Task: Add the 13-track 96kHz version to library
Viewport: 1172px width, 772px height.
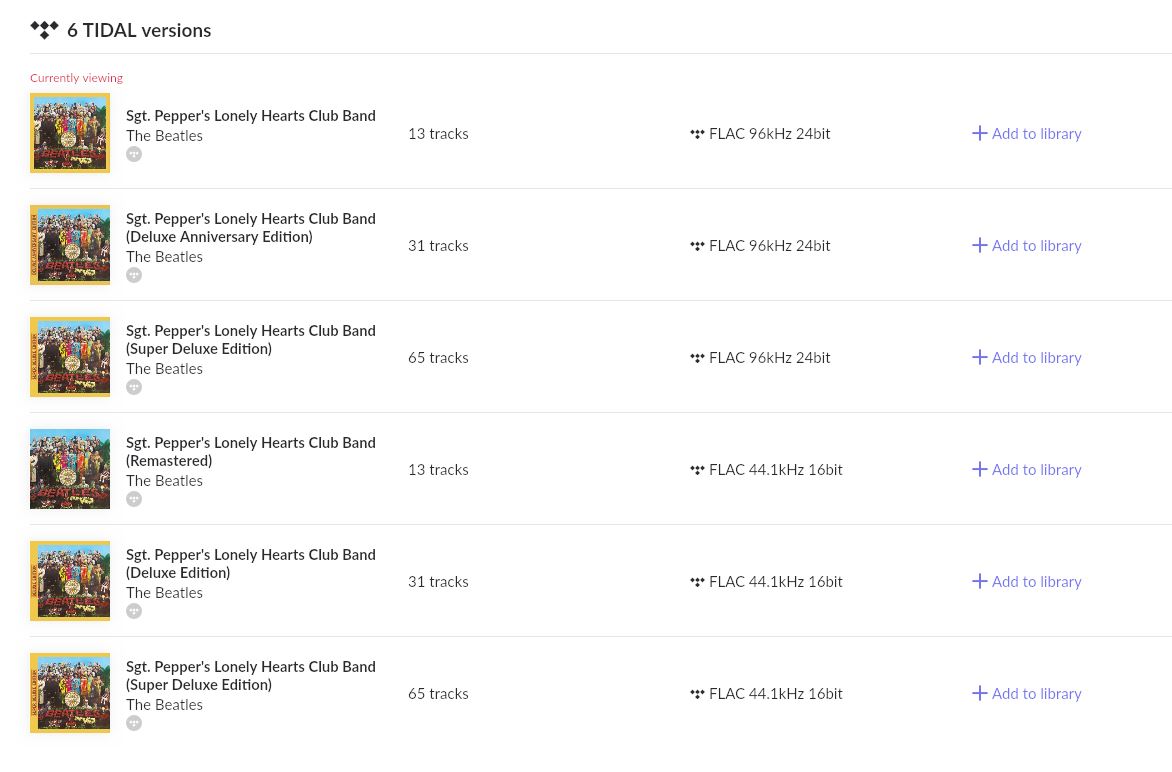Action: pyautogui.click(x=1026, y=134)
